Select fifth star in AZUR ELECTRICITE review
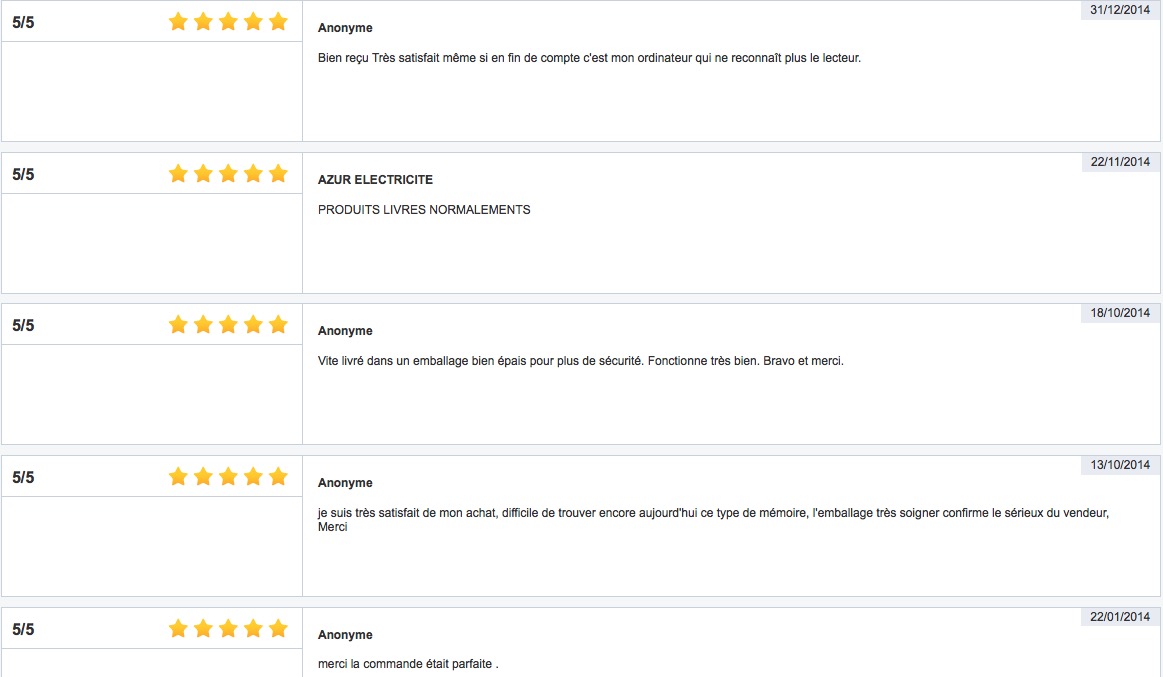 pos(278,174)
